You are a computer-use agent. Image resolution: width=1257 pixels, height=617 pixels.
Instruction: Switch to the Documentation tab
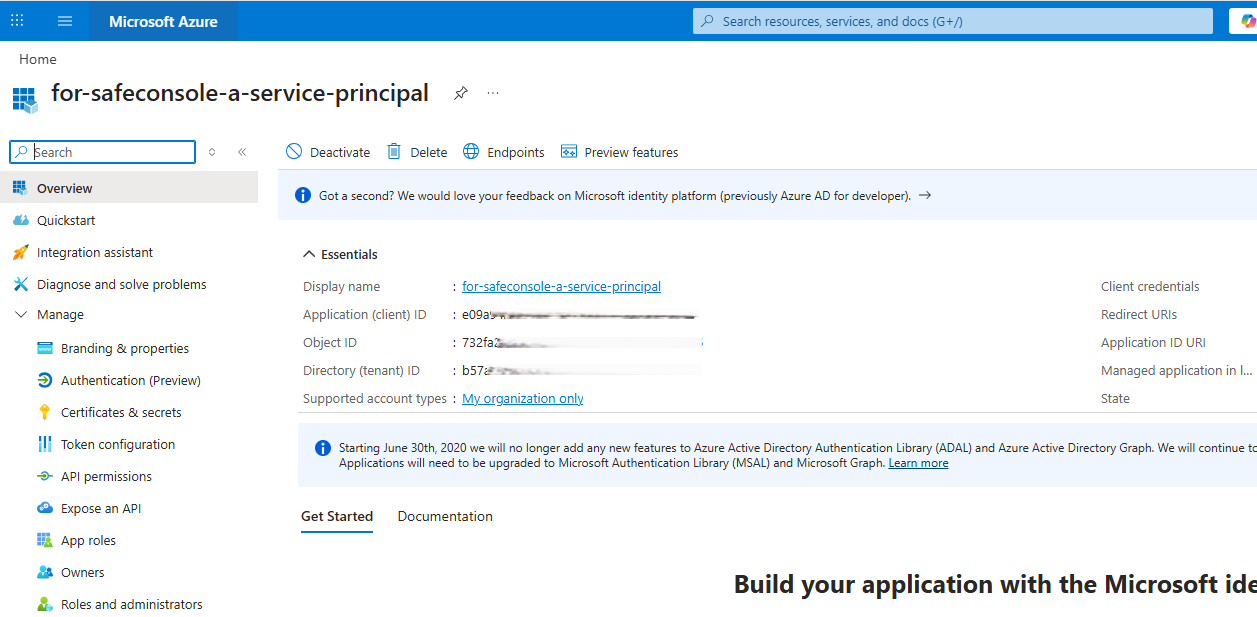[x=445, y=516]
